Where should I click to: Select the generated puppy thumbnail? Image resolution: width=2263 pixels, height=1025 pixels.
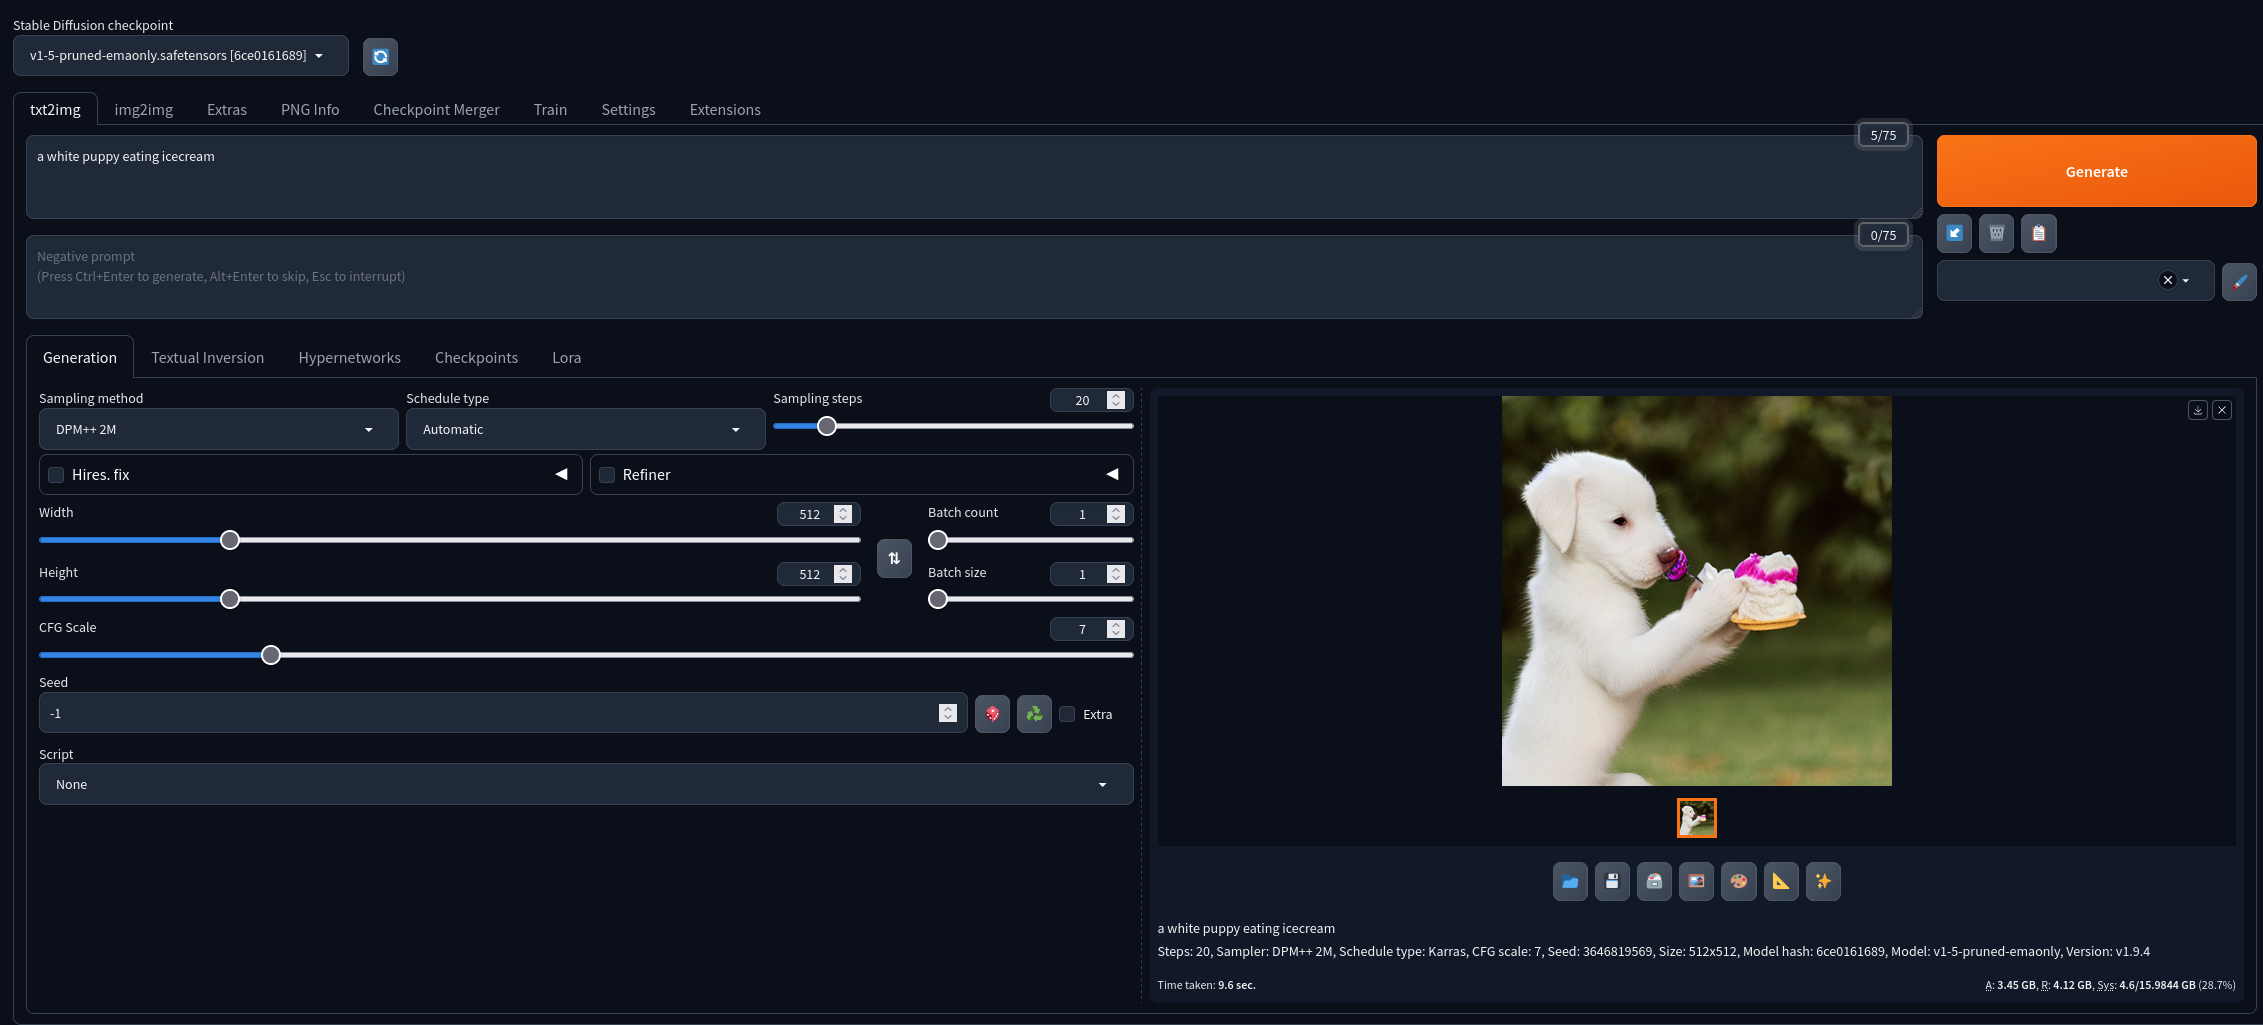coord(1696,818)
